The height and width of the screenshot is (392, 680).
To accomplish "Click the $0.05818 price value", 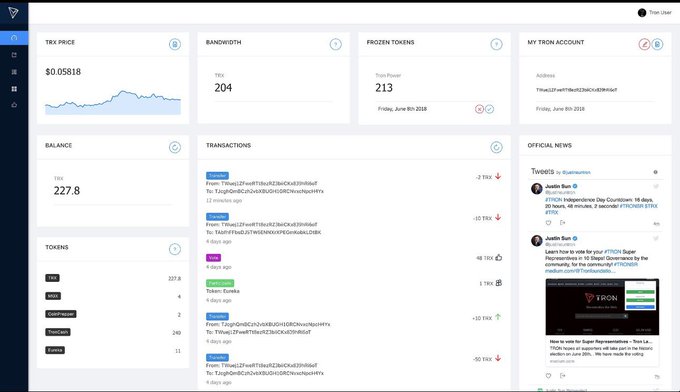I will pos(63,72).
